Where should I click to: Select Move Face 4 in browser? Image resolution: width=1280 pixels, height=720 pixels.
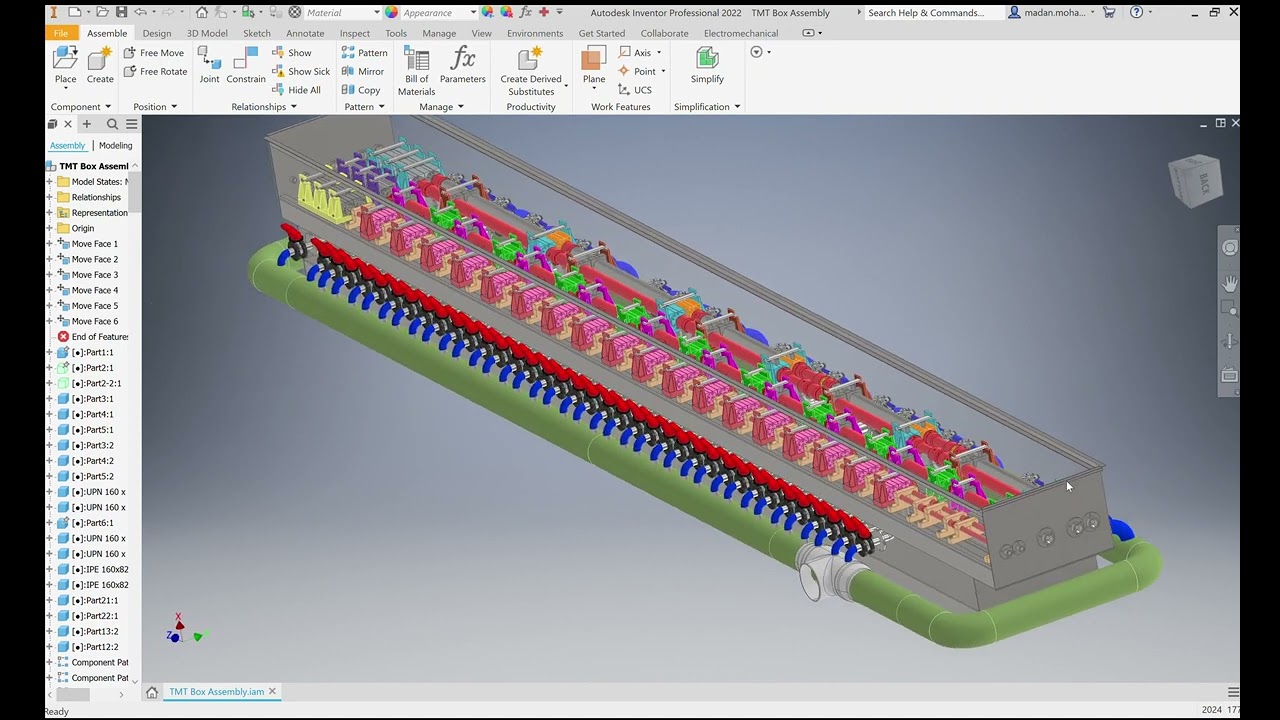[87, 290]
